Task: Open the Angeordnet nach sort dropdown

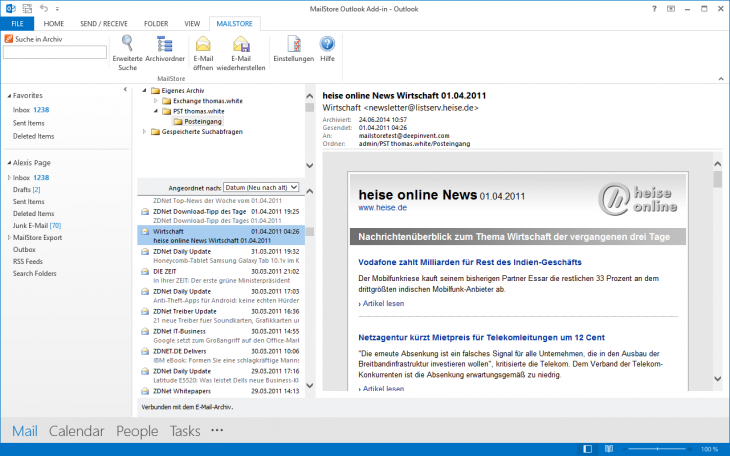Action: 261,187
